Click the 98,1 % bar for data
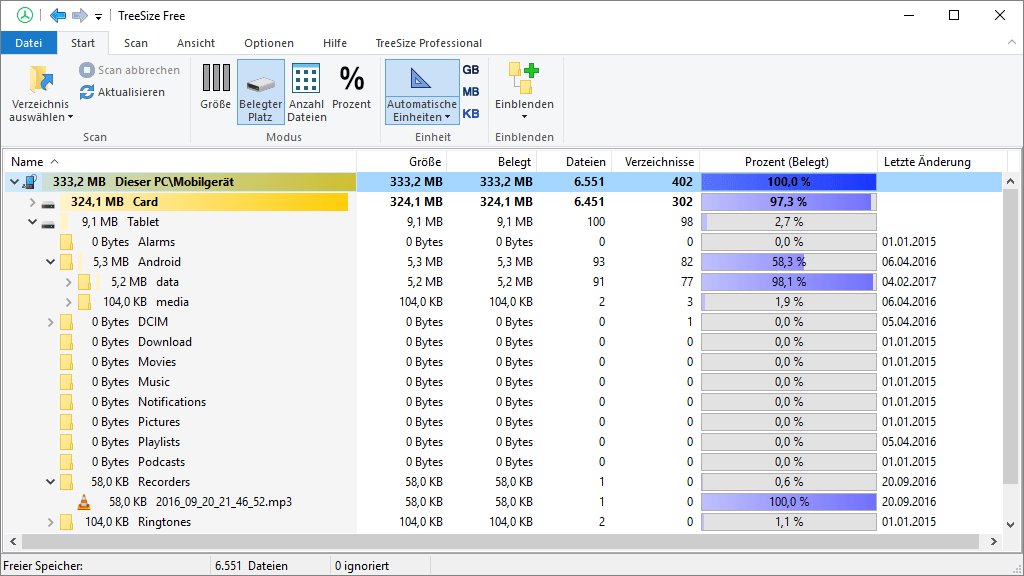 pos(788,282)
